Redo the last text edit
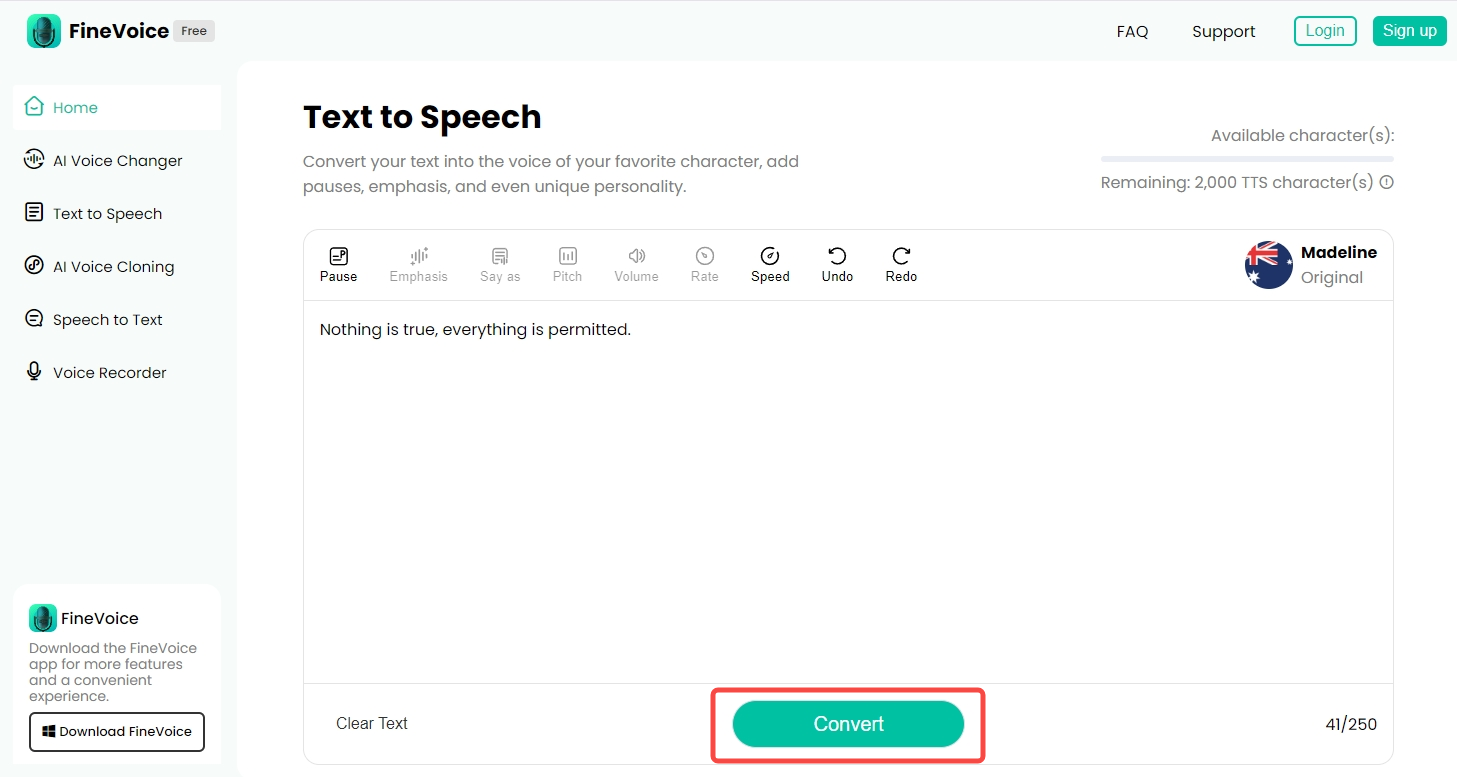 (x=900, y=263)
